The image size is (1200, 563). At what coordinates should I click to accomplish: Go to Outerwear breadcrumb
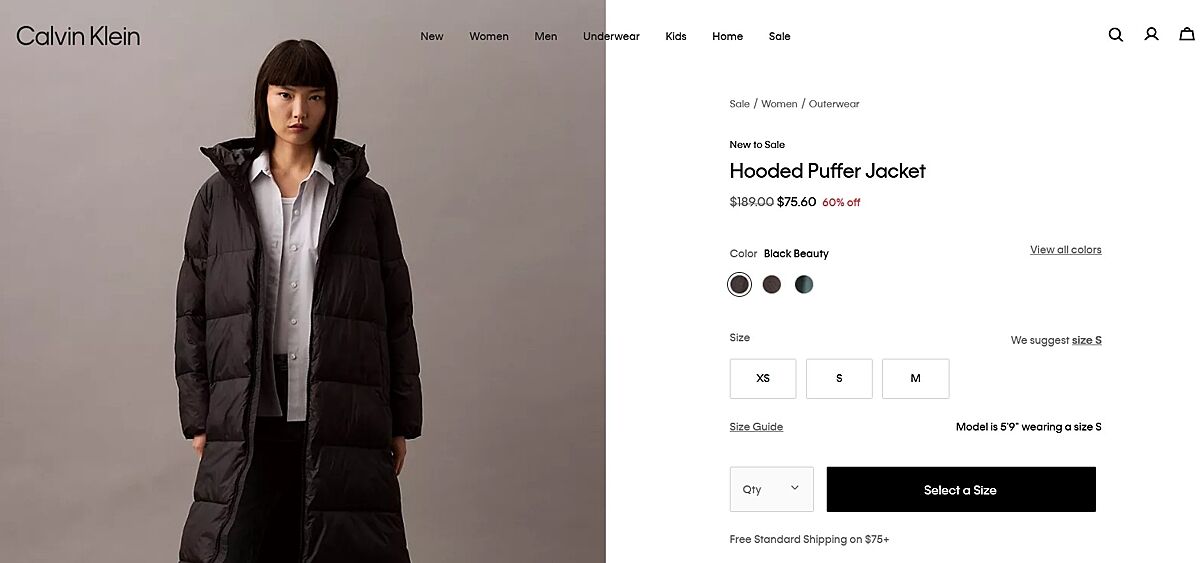point(834,104)
